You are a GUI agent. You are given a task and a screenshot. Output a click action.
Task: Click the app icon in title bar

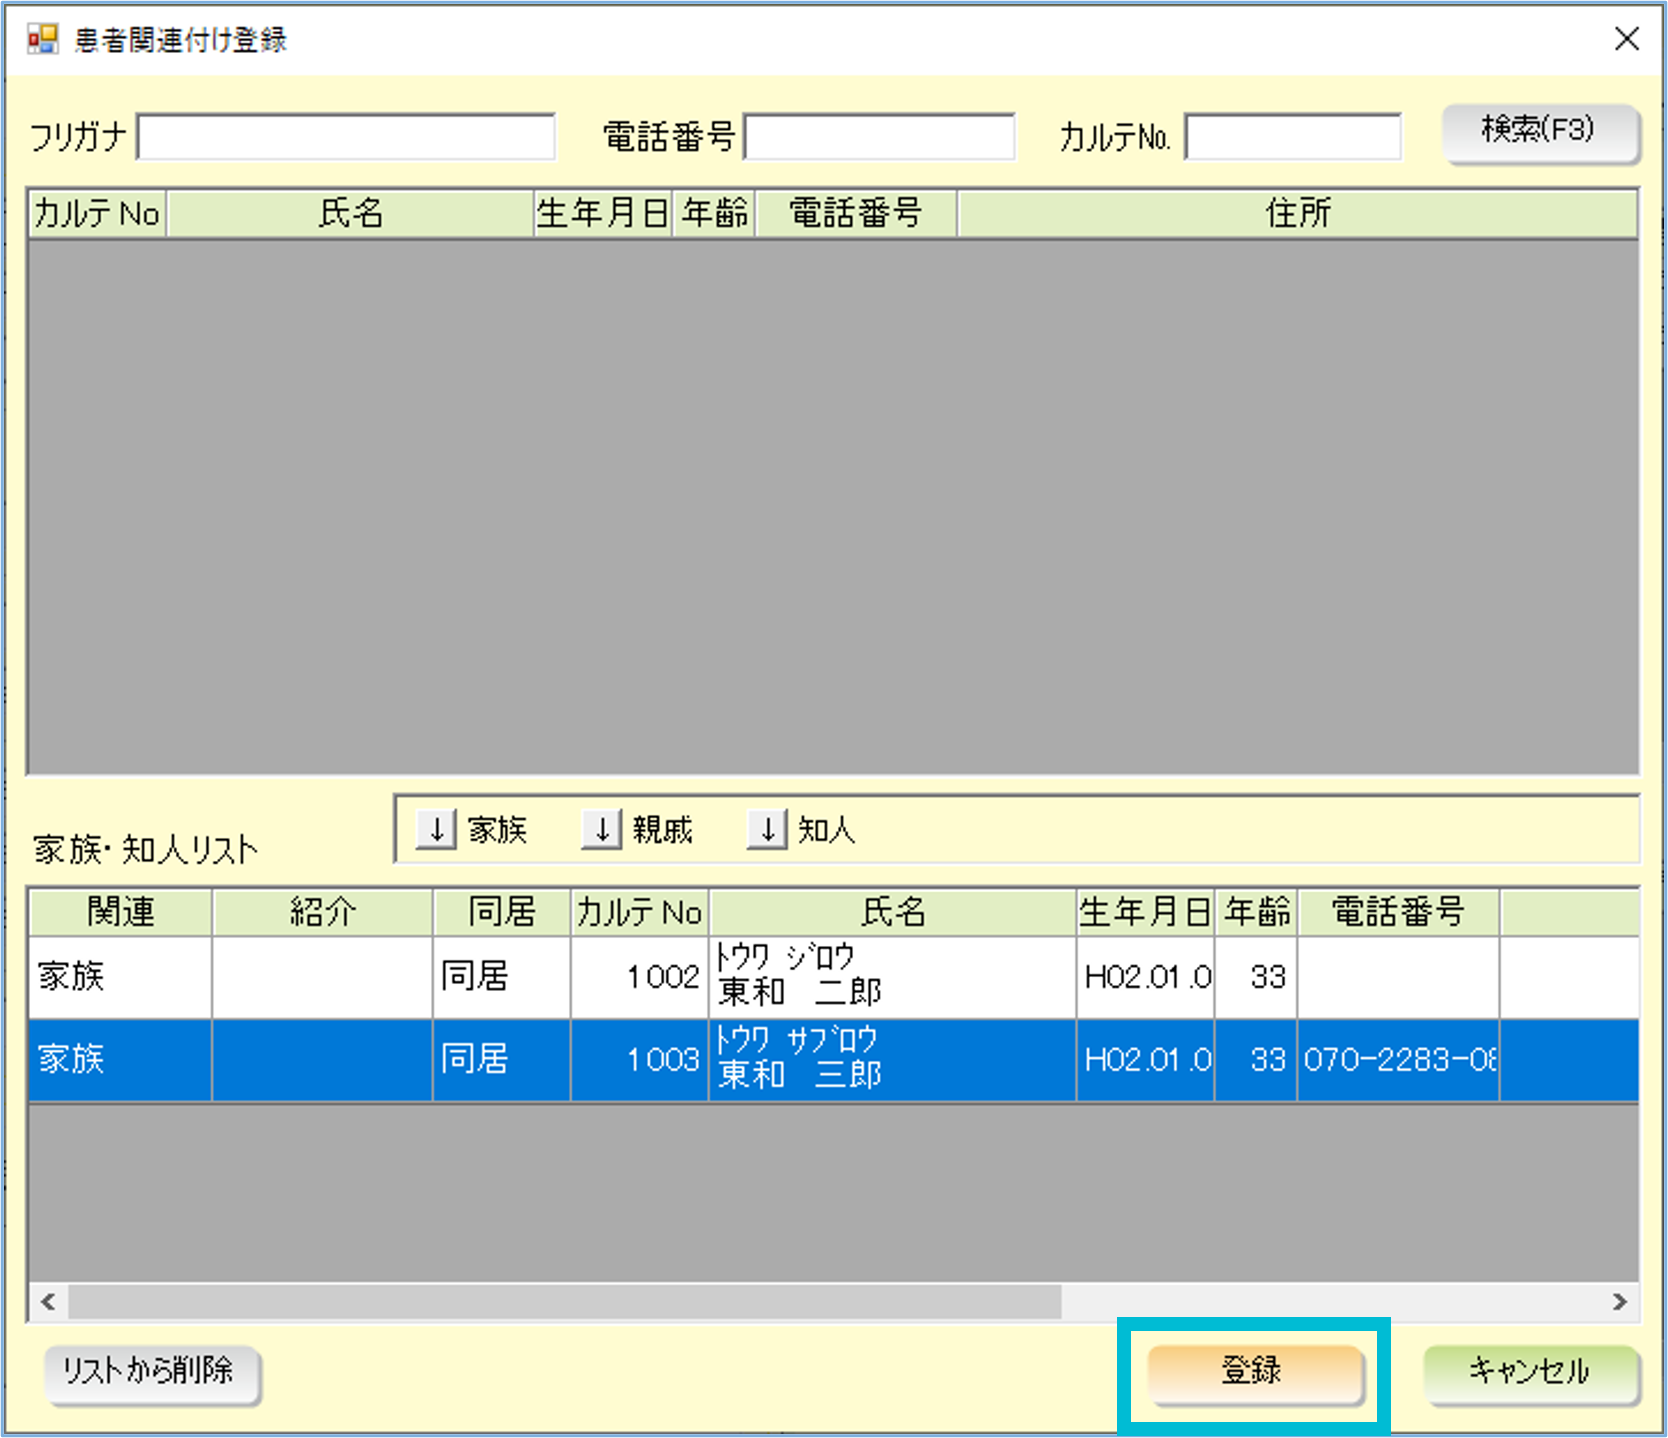coord(43,39)
